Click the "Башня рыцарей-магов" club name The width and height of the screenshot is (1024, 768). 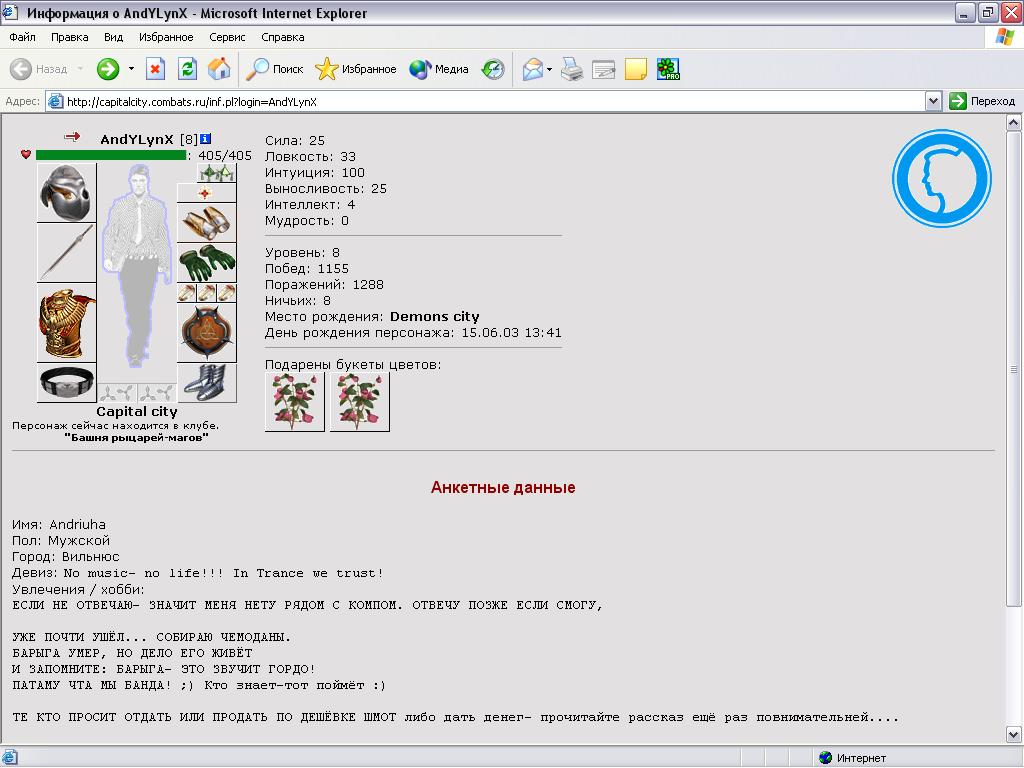pos(136,438)
